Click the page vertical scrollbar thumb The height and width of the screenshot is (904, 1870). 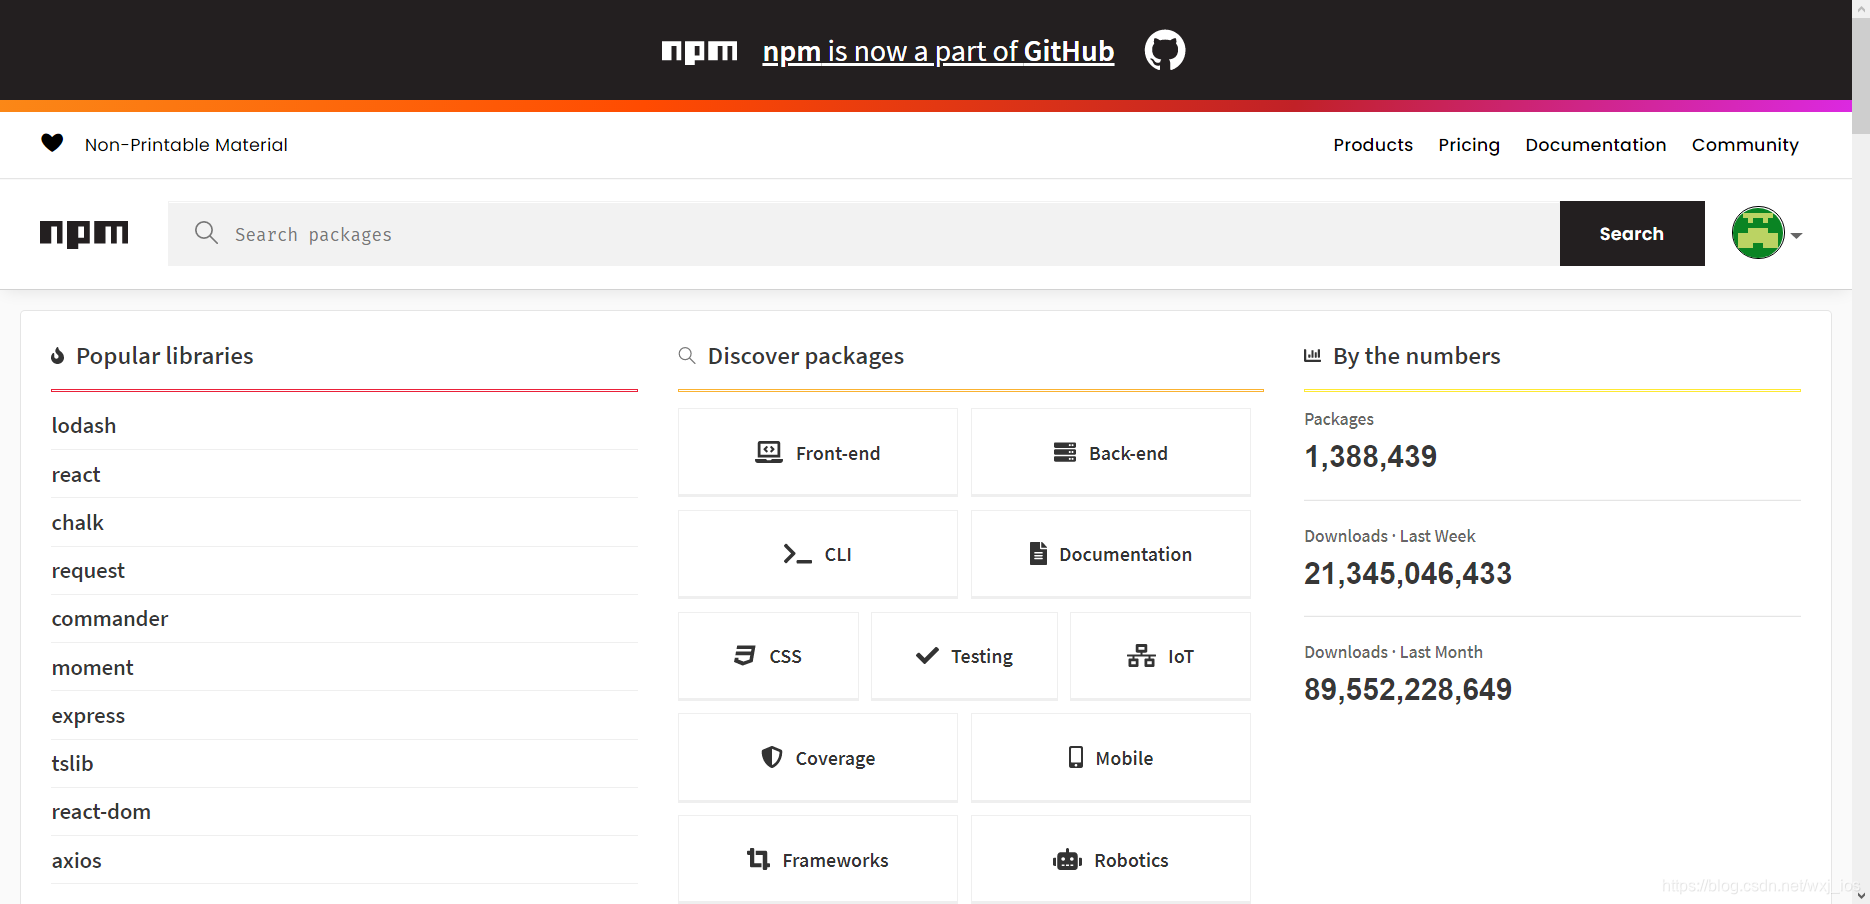(1861, 75)
